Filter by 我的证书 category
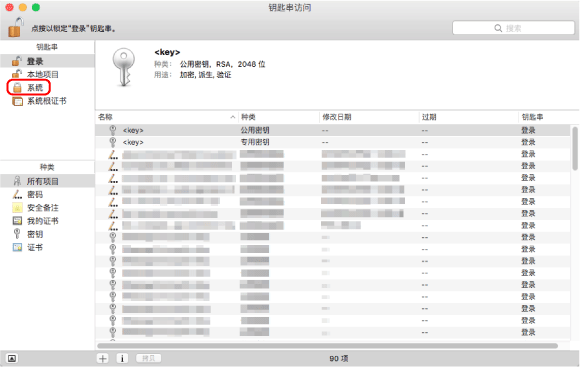Image resolution: width=580 pixels, height=367 pixels. tap(47, 221)
